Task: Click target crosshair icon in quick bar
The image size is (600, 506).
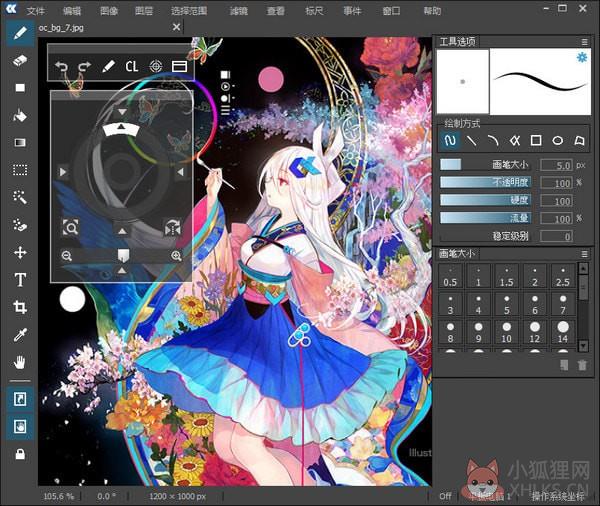Action: 155,67
